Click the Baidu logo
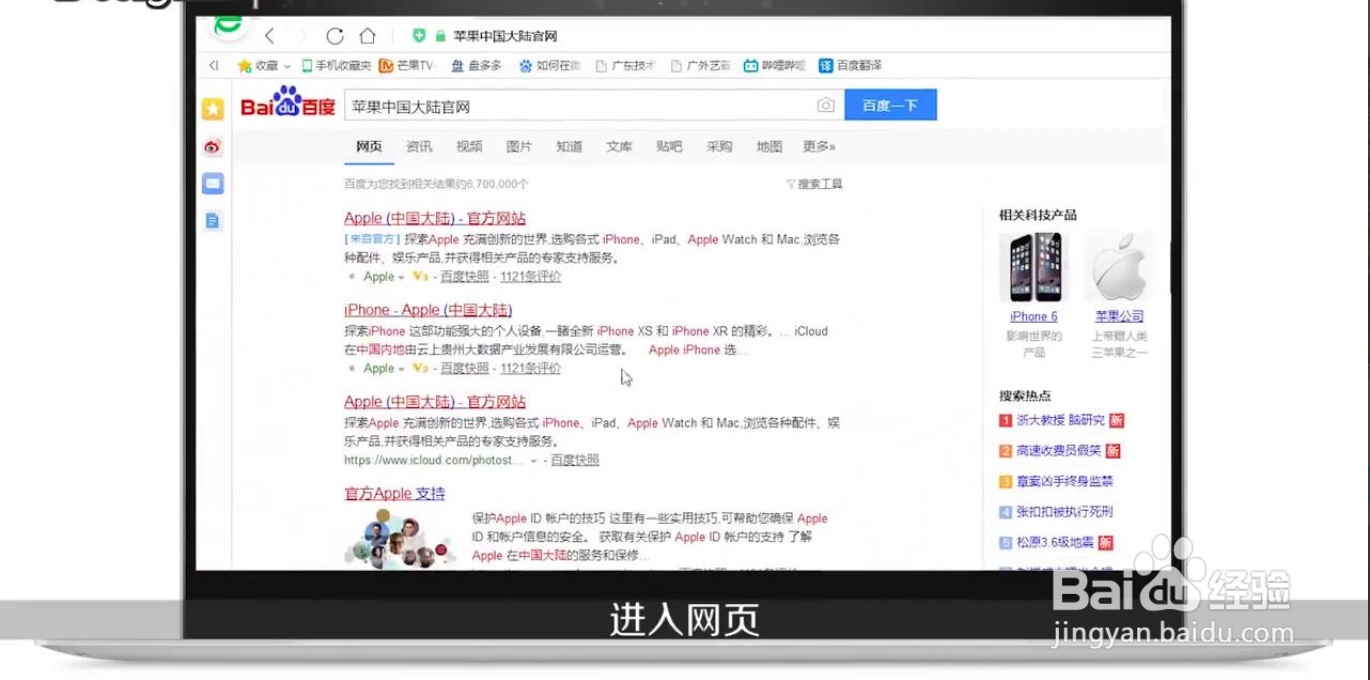Viewport: 1370px width, 680px height. pos(288,103)
